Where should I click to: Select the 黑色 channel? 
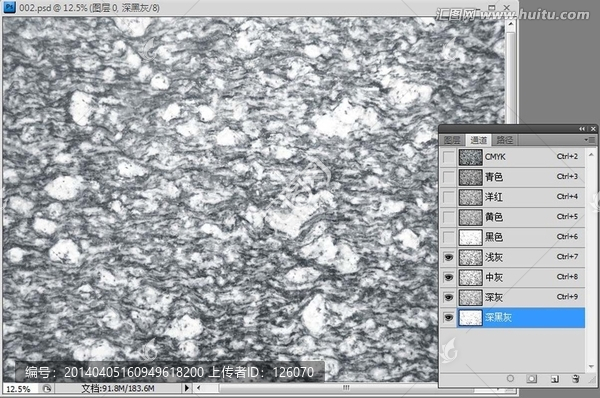tap(522, 237)
